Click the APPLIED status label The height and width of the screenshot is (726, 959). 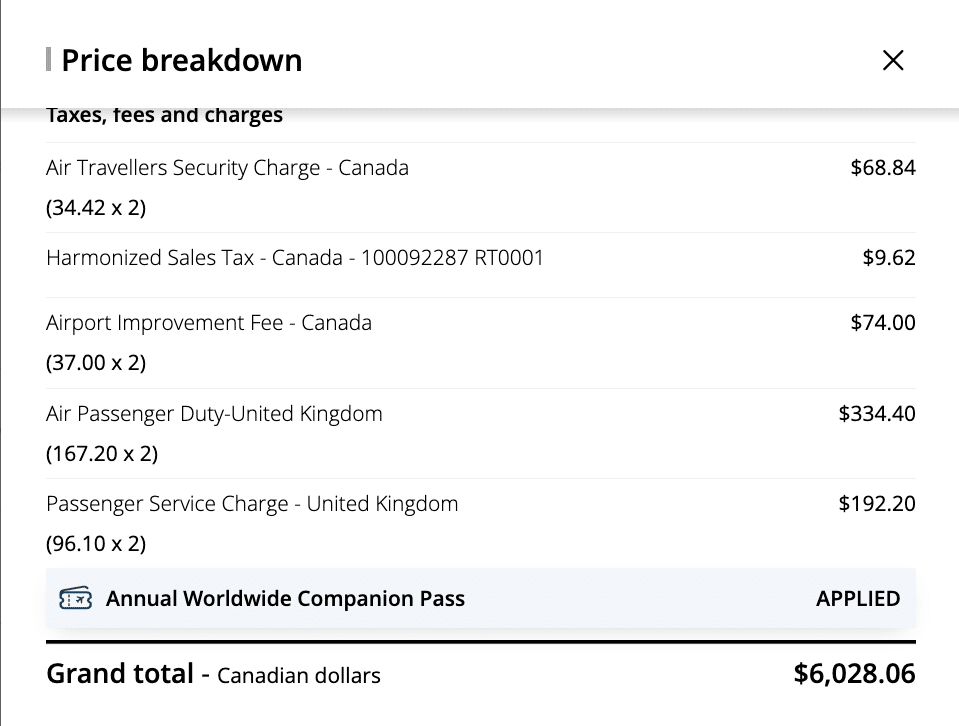pyautogui.click(x=858, y=599)
